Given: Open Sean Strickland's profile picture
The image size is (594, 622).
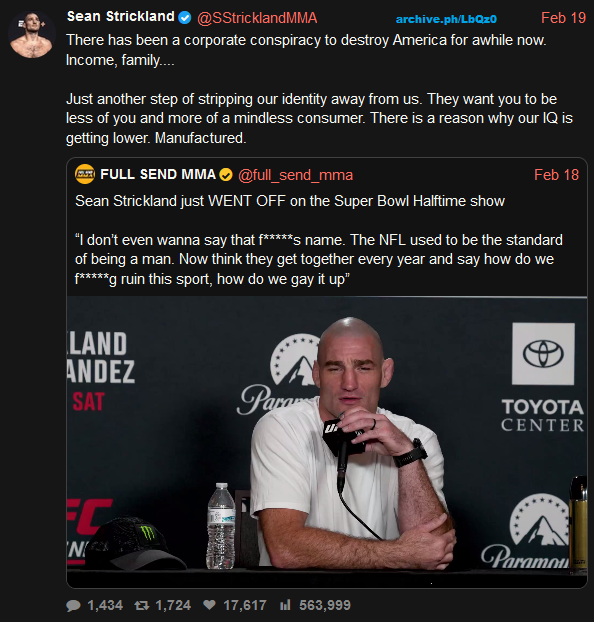Looking at the screenshot, I should tap(32, 35).
